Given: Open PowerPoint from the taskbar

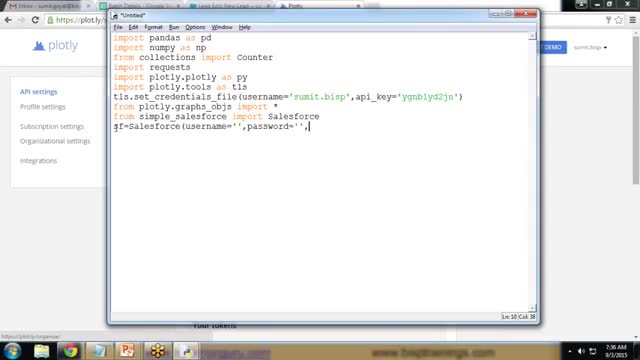Looking at the screenshot, I should [x=127, y=351].
